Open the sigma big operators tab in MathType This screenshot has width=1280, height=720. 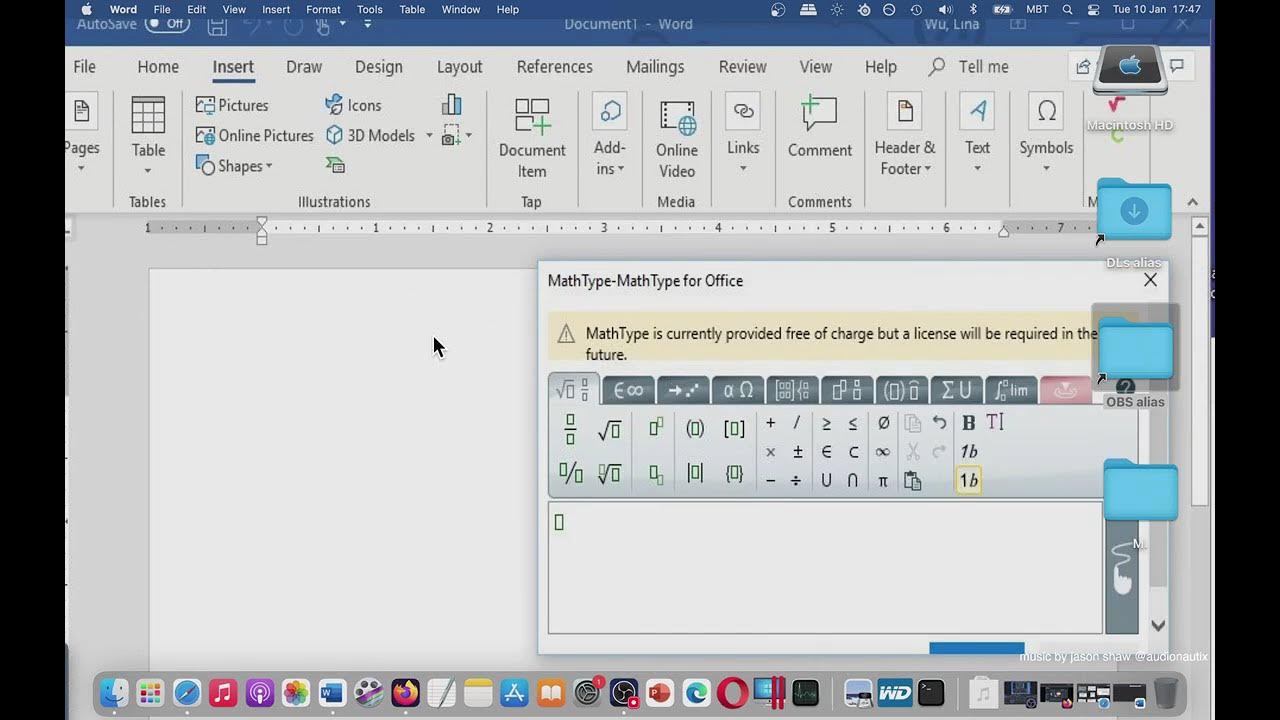point(957,390)
